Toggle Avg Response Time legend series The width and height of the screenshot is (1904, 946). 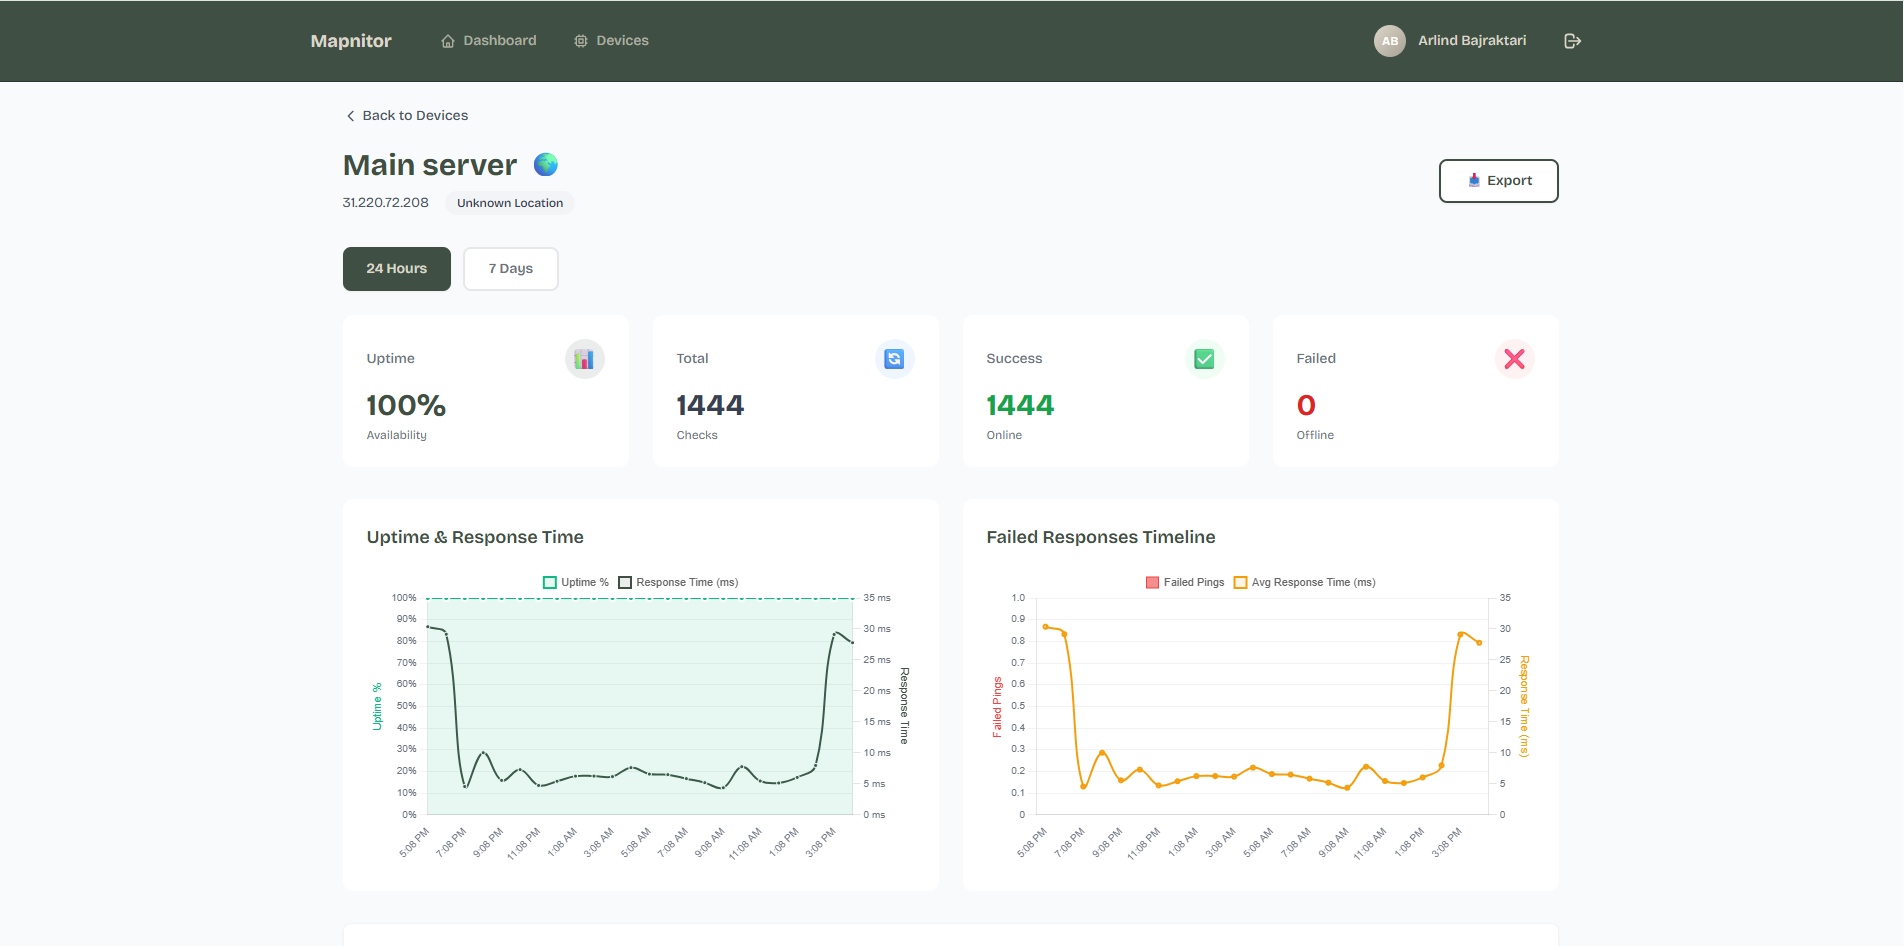pyautogui.click(x=1304, y=582)
